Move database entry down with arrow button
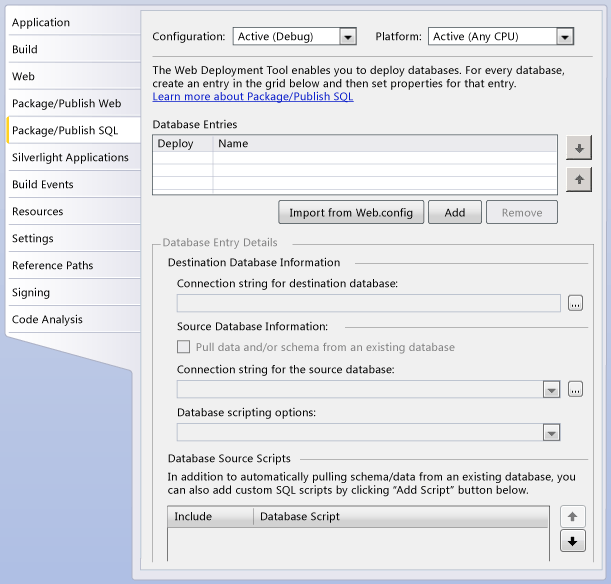Screen dimensions: 611x584 [578, 149]
